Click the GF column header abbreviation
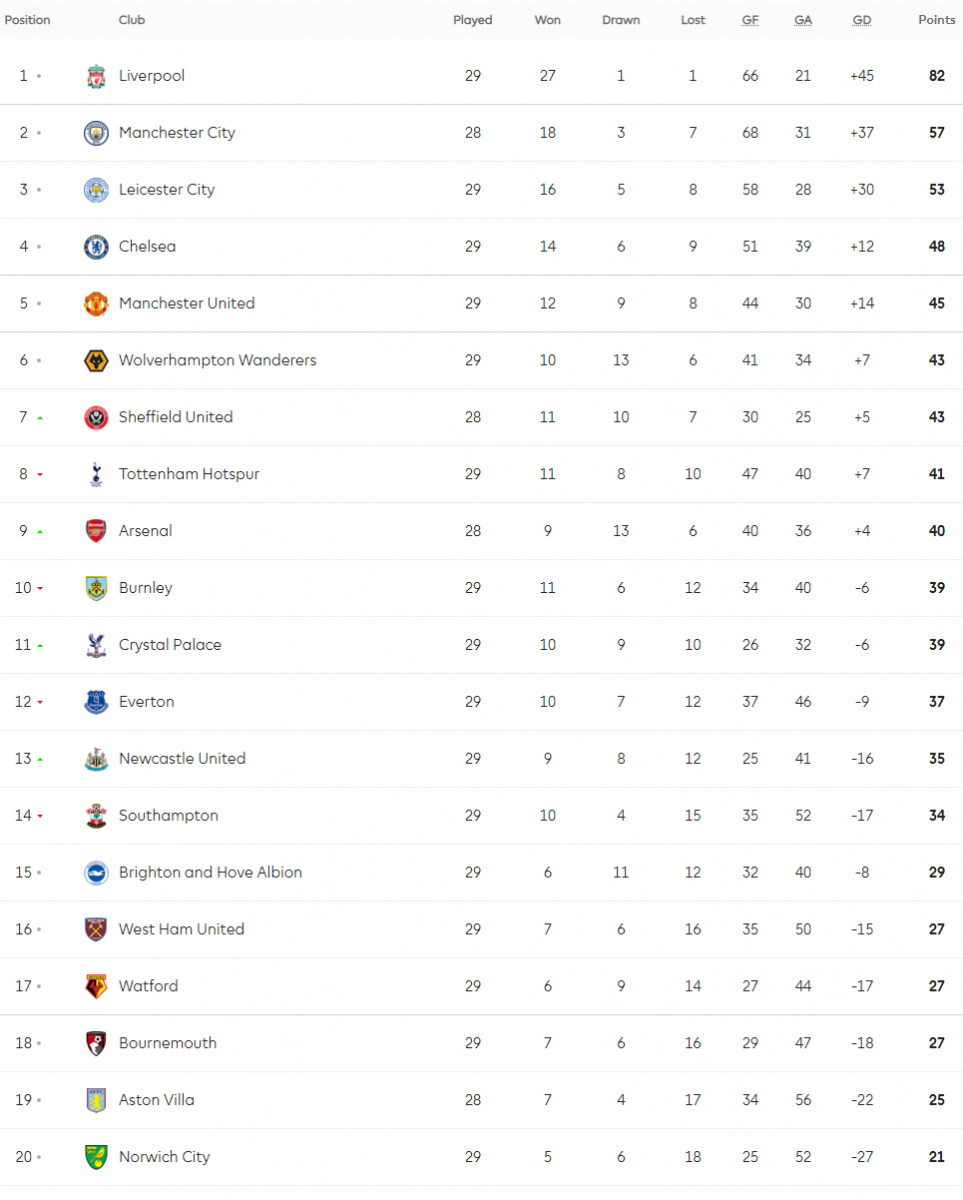 tap(750, 20)
